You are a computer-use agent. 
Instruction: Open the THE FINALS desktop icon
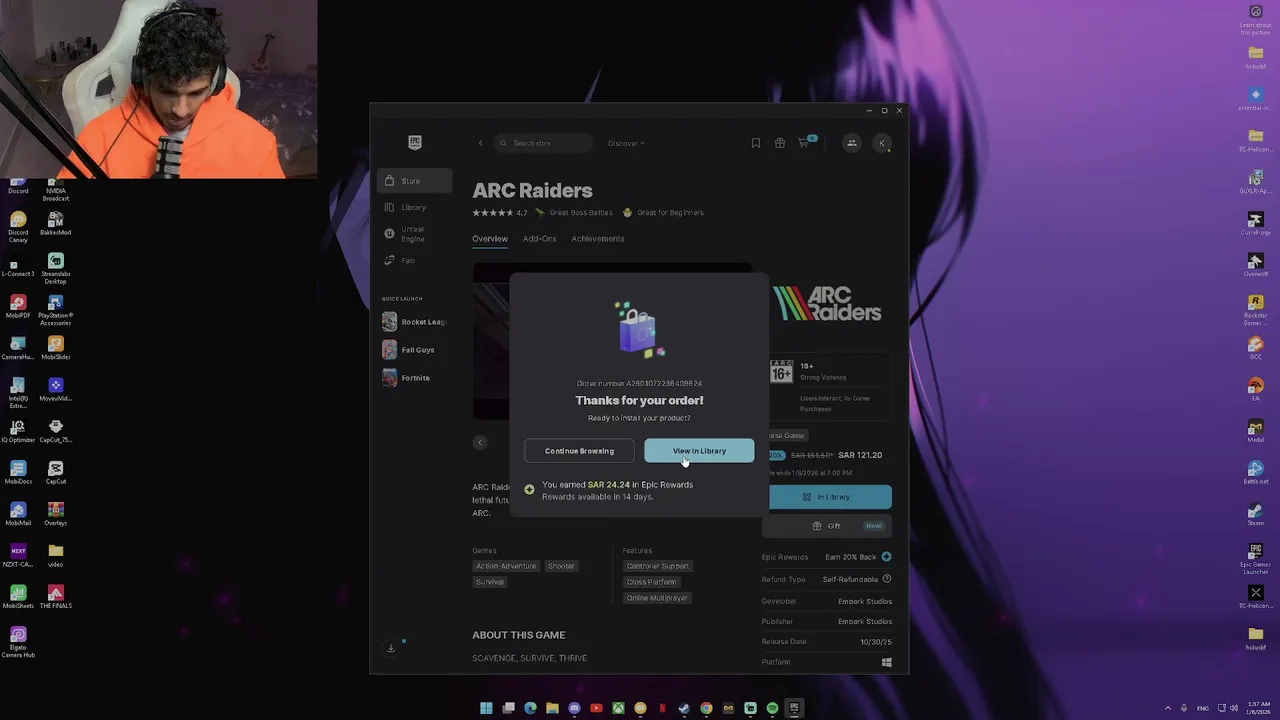[x=56, y=597]
